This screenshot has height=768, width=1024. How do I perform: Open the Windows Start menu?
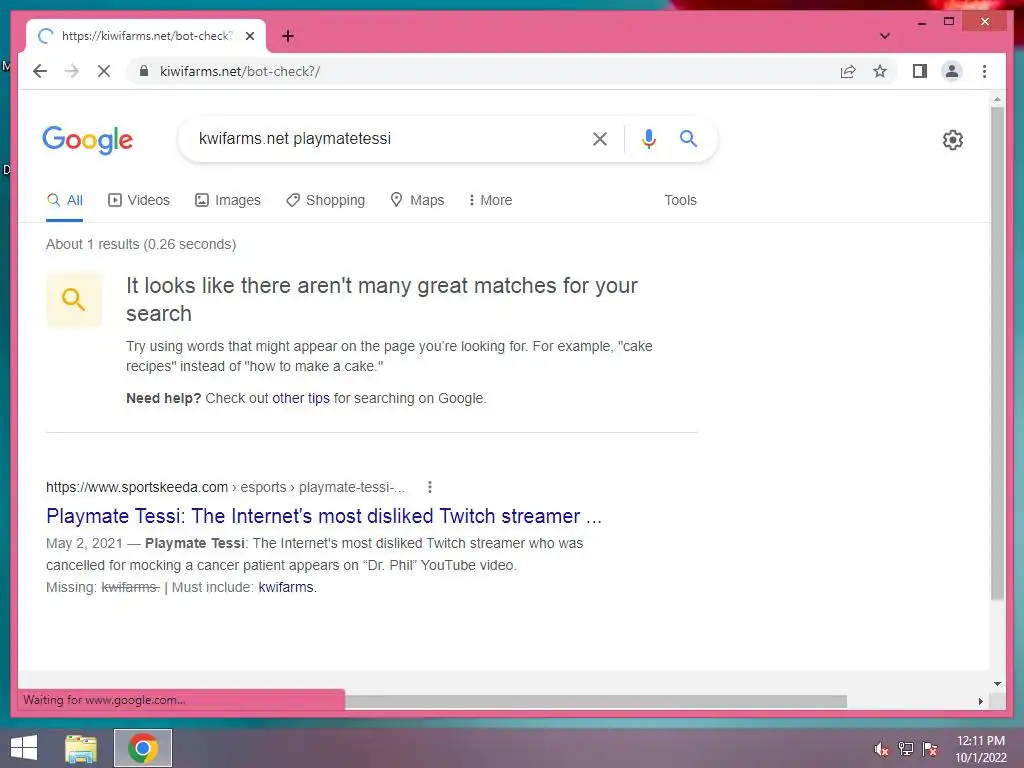click(x=24, y=748)
